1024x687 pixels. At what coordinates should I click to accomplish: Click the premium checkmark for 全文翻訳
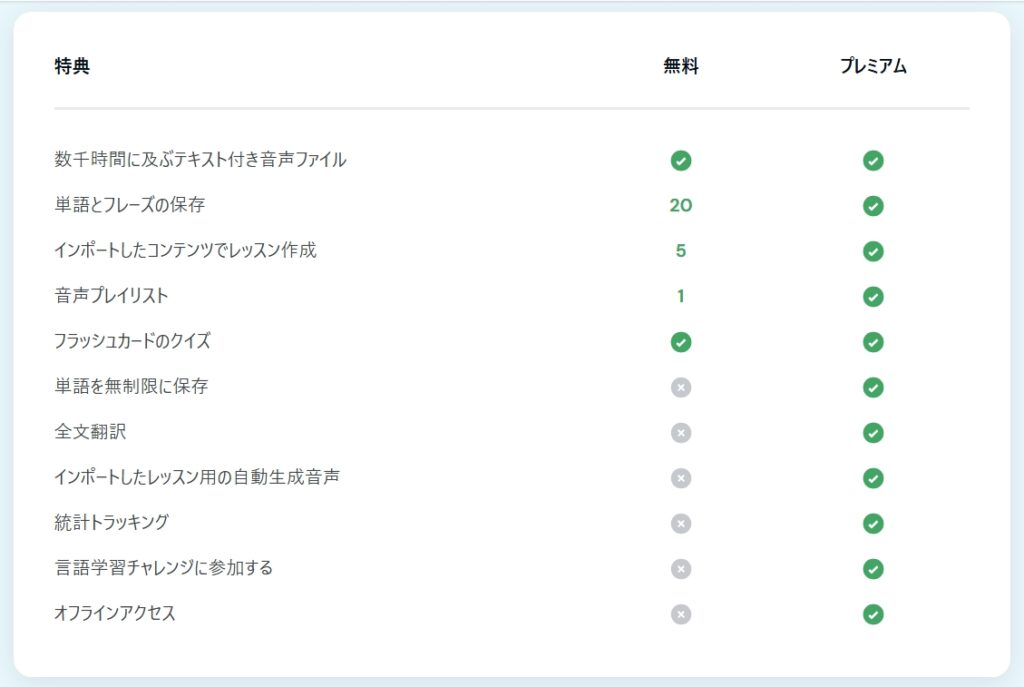pyautogui.click(x=873, y=432)
